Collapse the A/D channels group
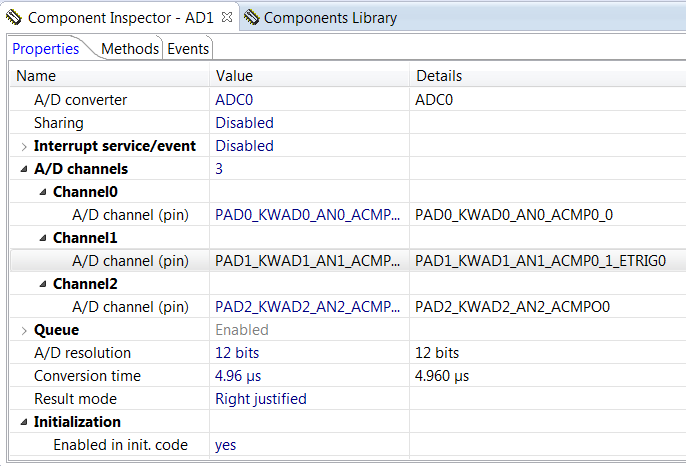This screenshot has width=686, height=466. click(x=24, y=169)
